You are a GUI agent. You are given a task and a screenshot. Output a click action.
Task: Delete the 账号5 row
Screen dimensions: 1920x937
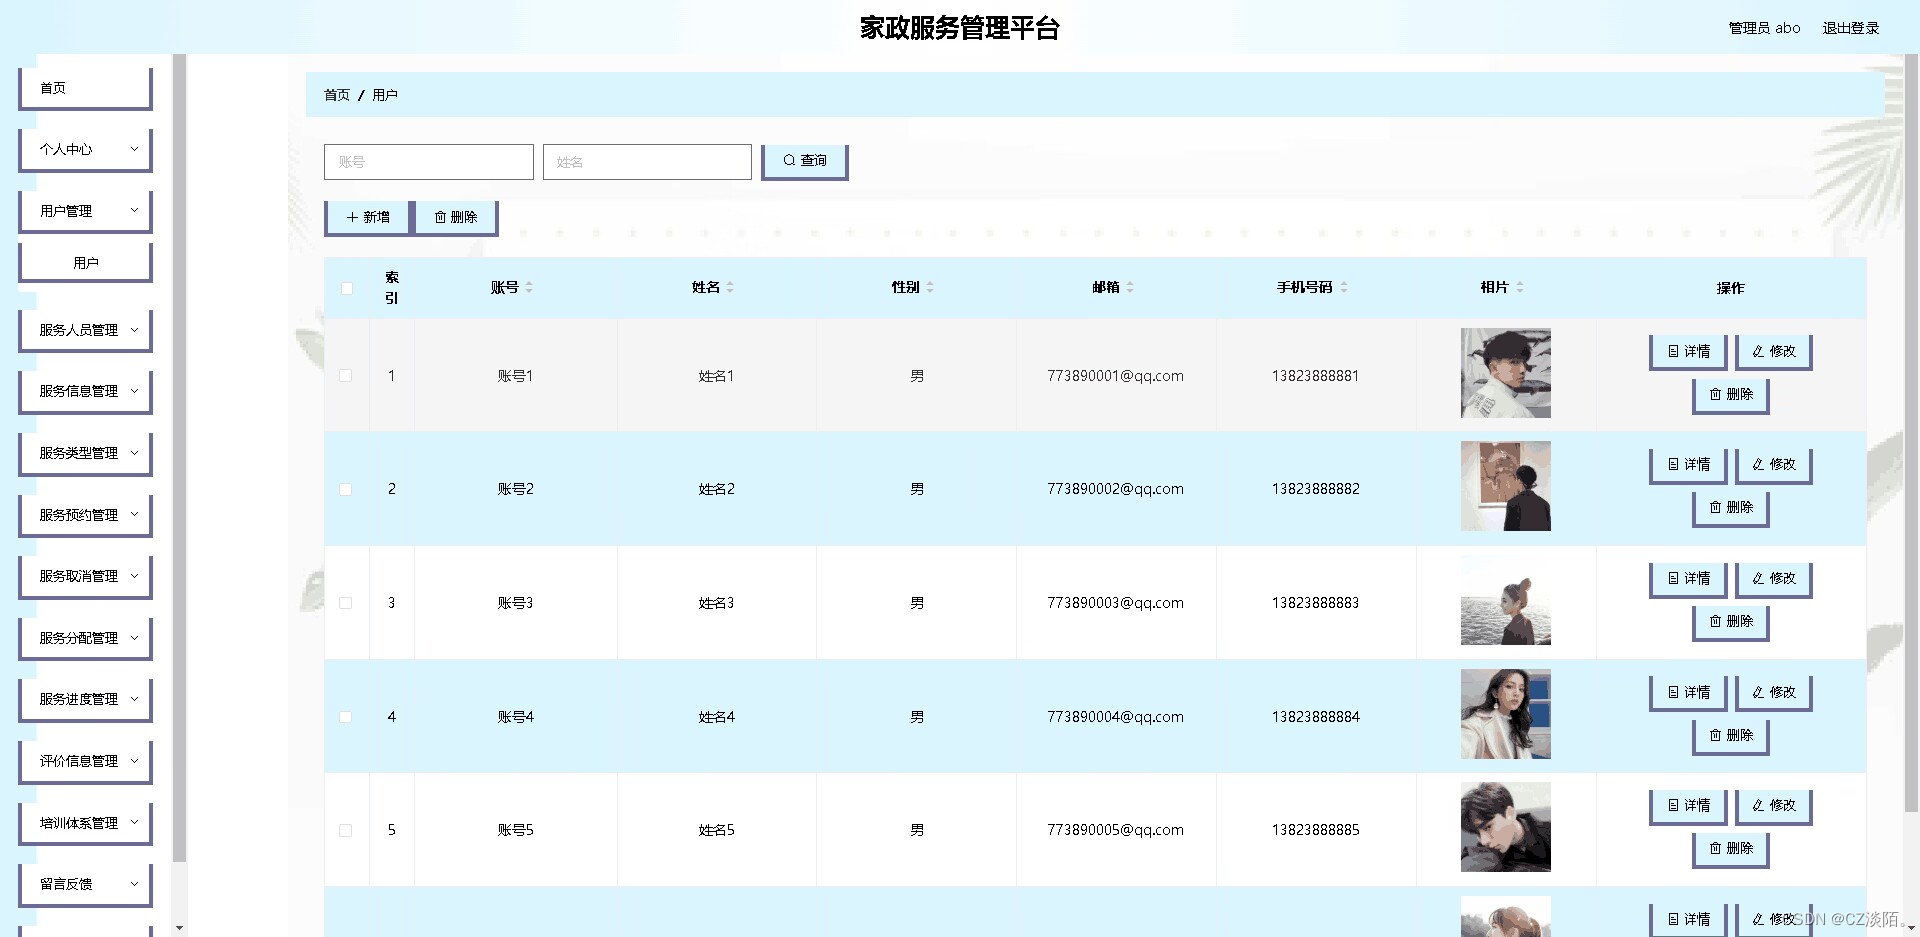click(1730, 849)
